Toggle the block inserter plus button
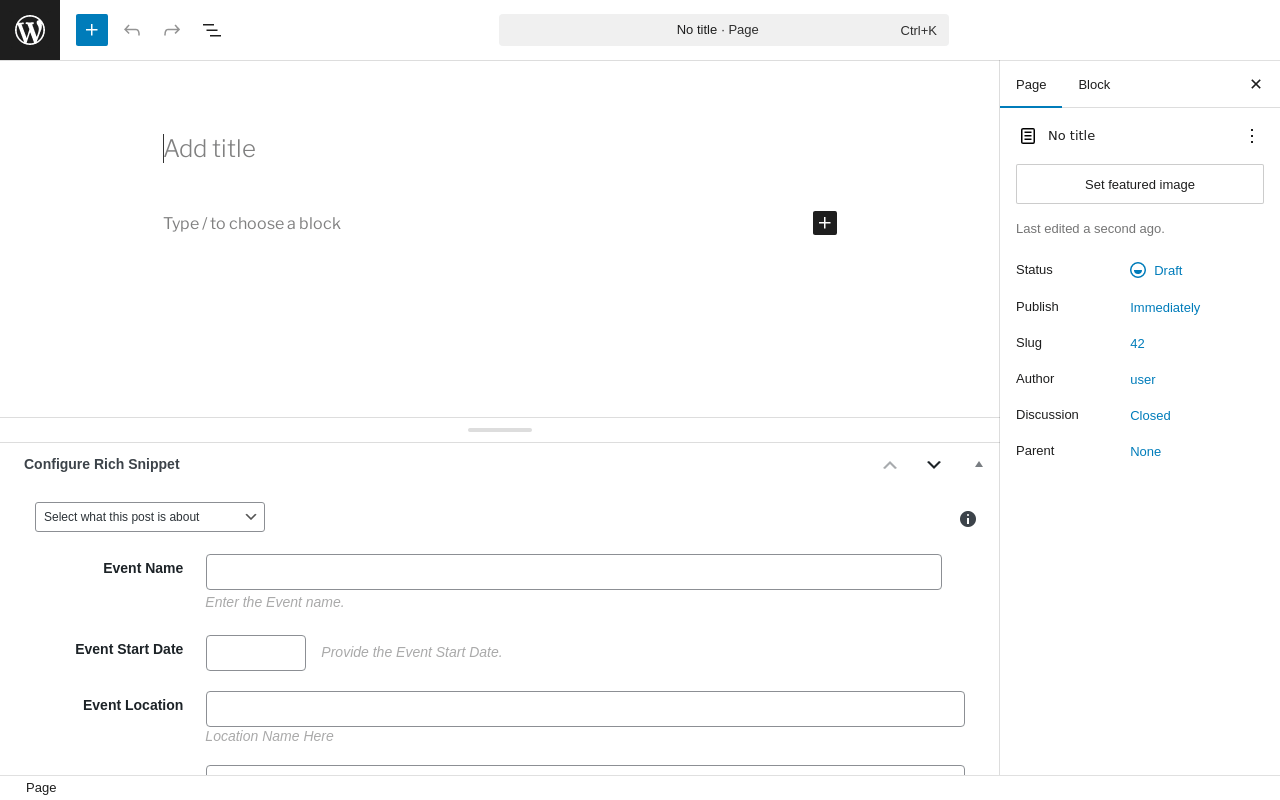1280x800 pixels. tap(92, 30)
